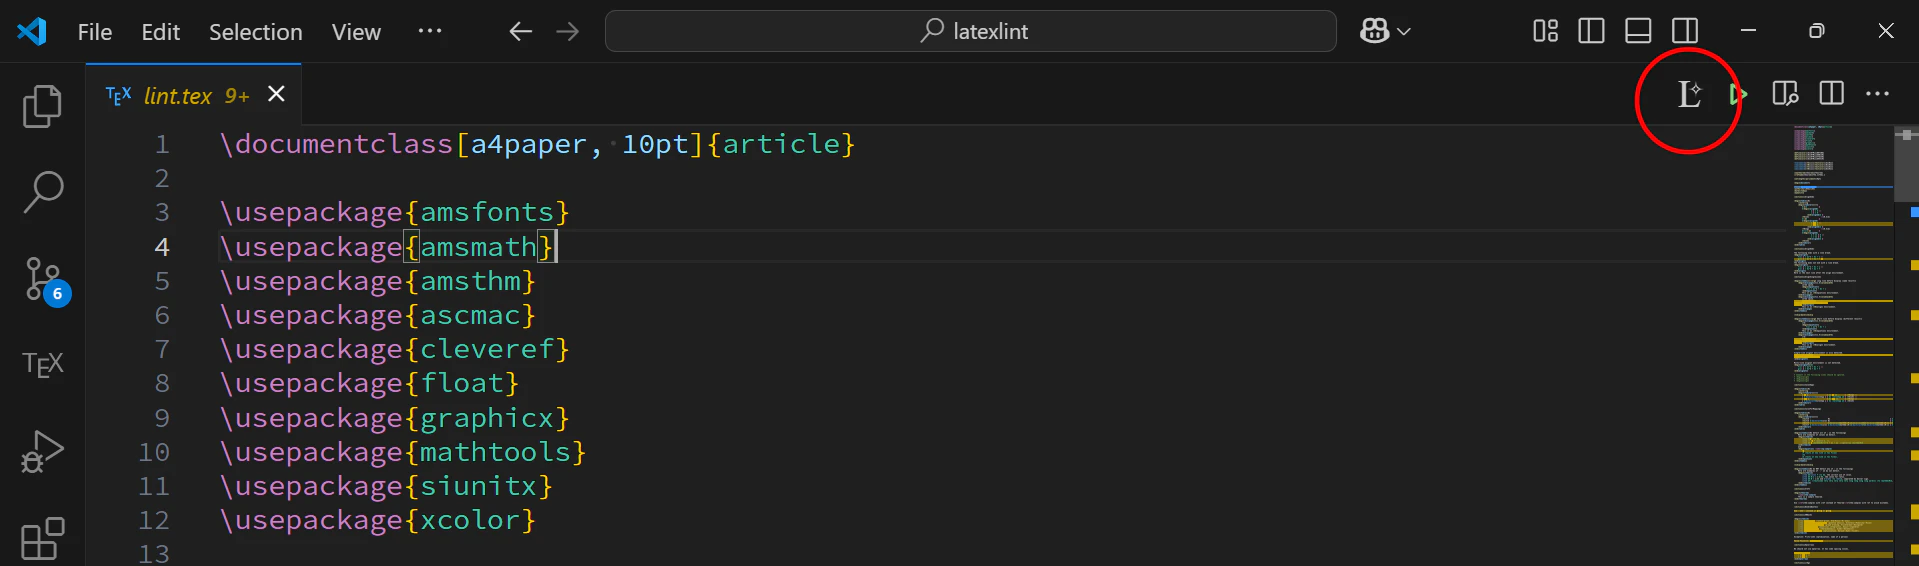Go back using the left arrow
1919x566 pixels.
click(x=520, y=32)
